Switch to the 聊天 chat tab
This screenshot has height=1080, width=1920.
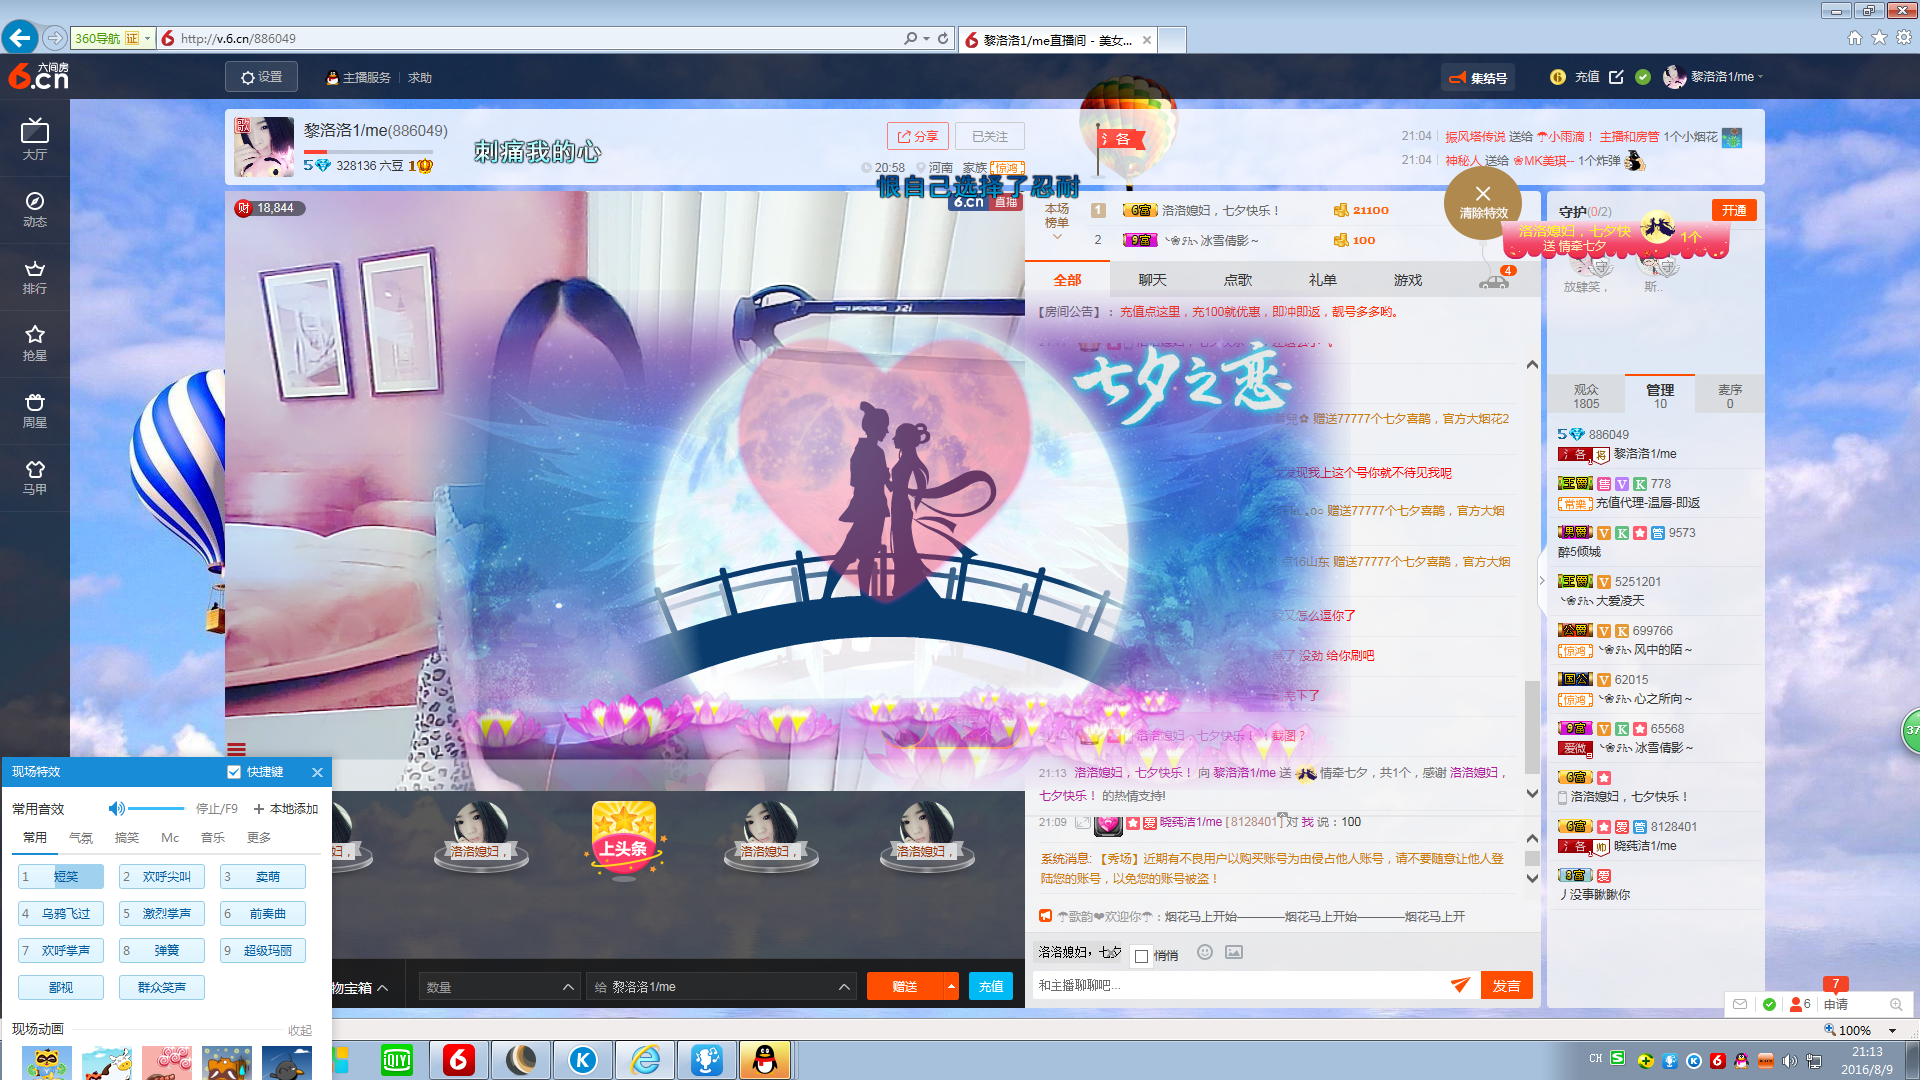pos(1153,280)
